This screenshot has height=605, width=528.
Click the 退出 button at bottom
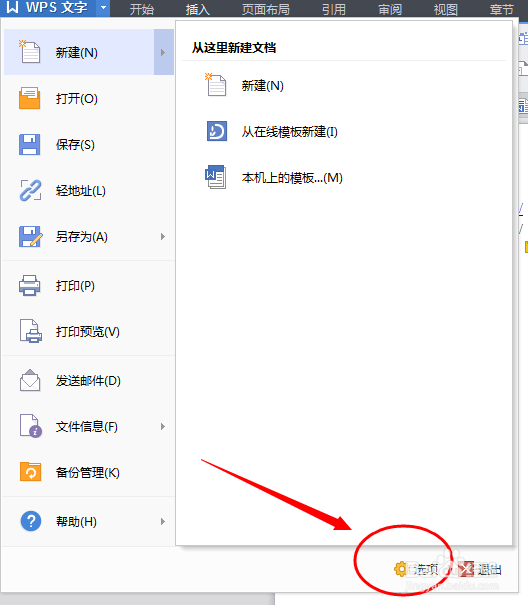[x=481, y=569]
